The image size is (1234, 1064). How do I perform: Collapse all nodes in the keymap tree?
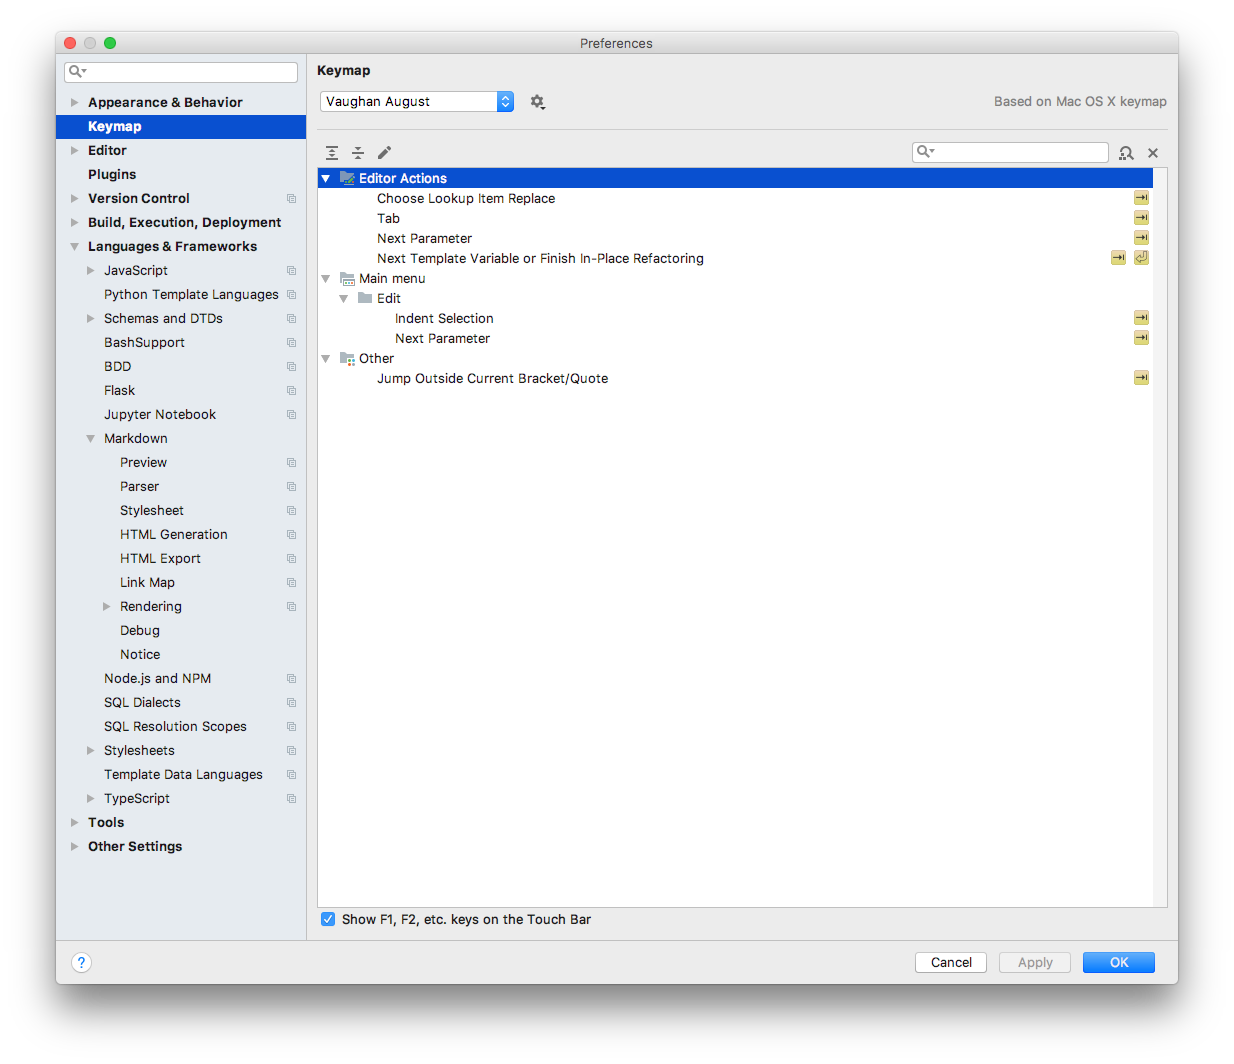pos(359,152)
